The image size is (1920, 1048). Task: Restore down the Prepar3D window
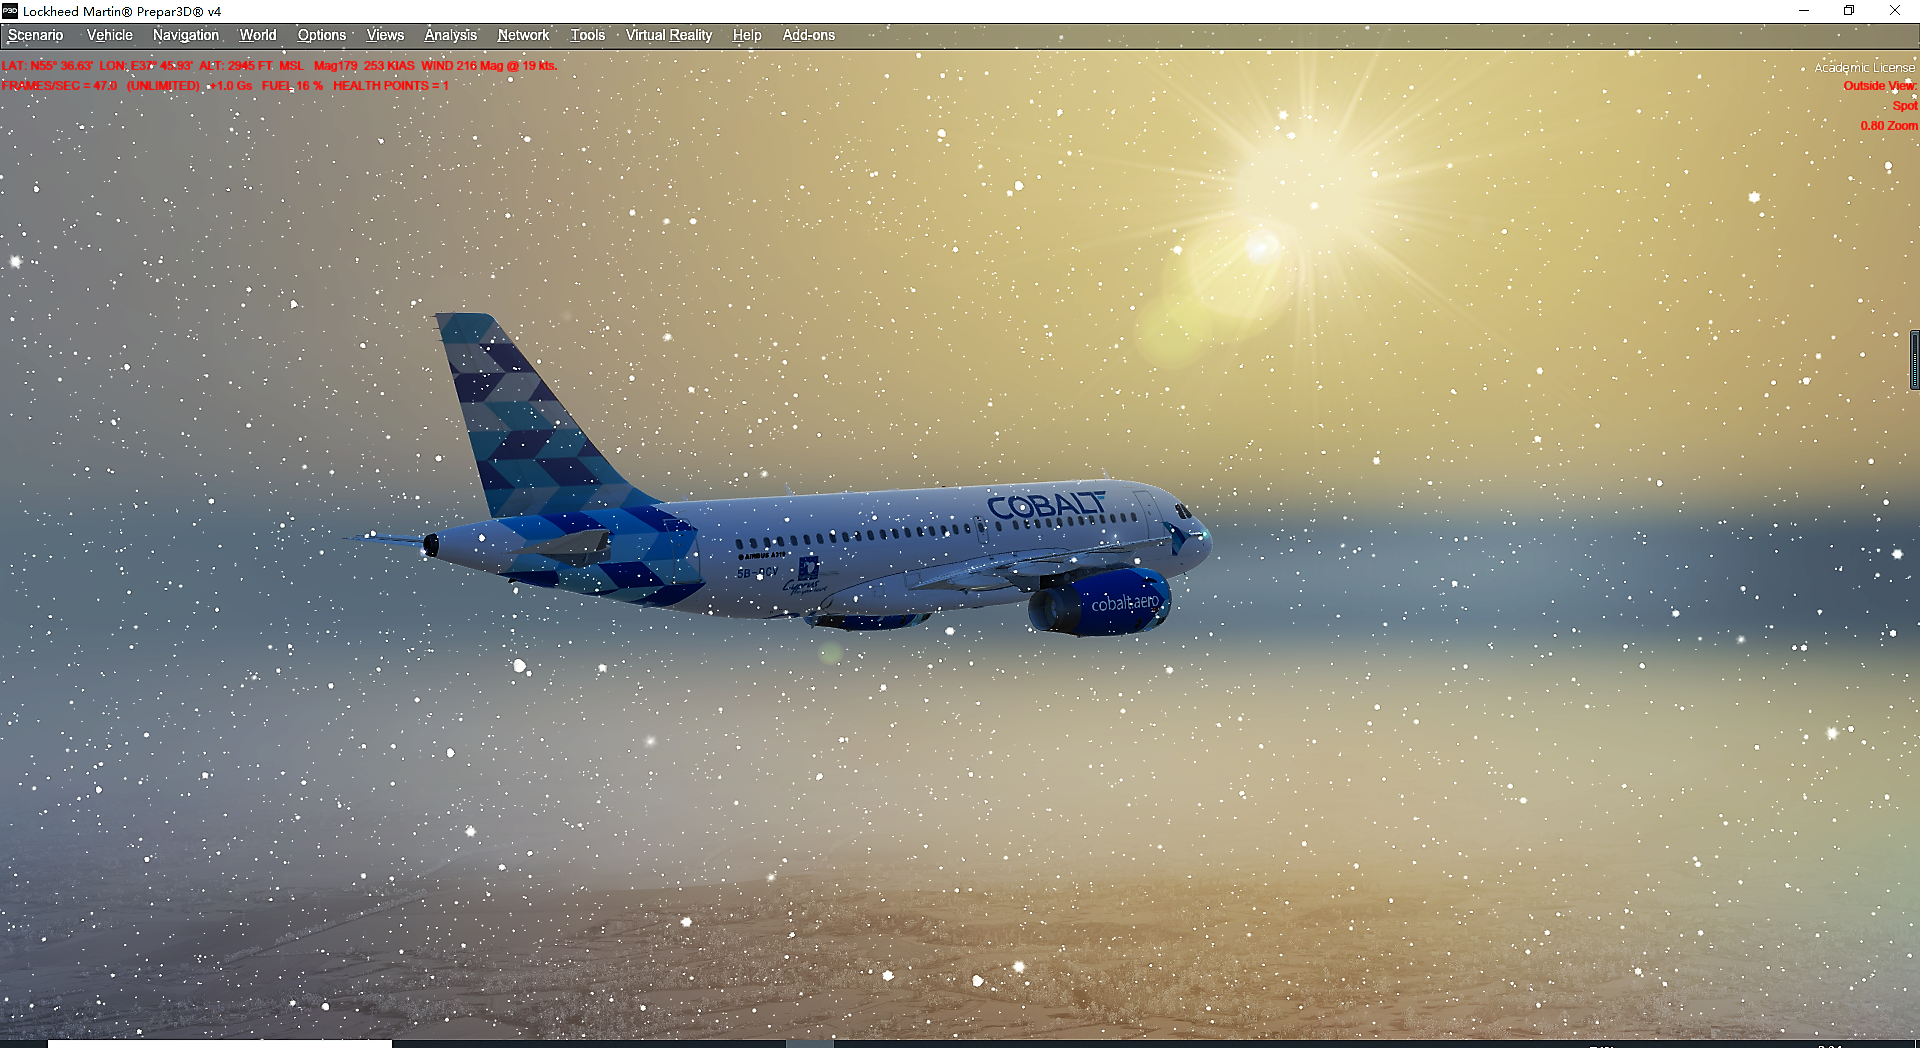1849,11
